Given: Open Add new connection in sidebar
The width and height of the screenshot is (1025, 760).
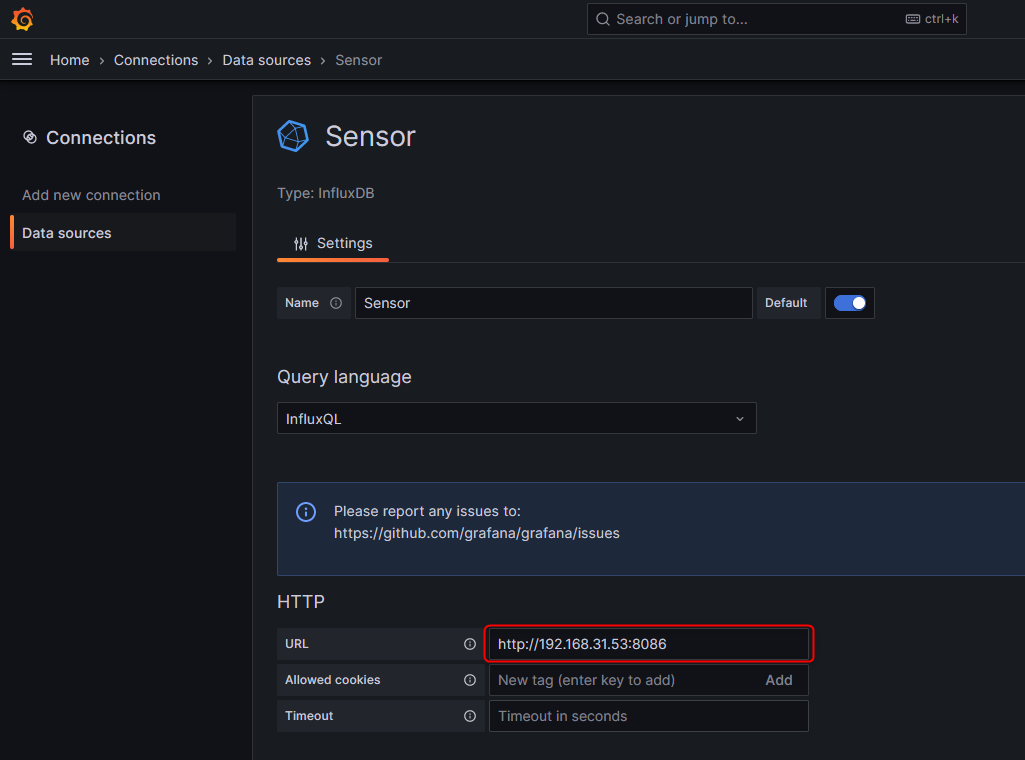Looking at the screenshot, I should (x=92, y=195).
